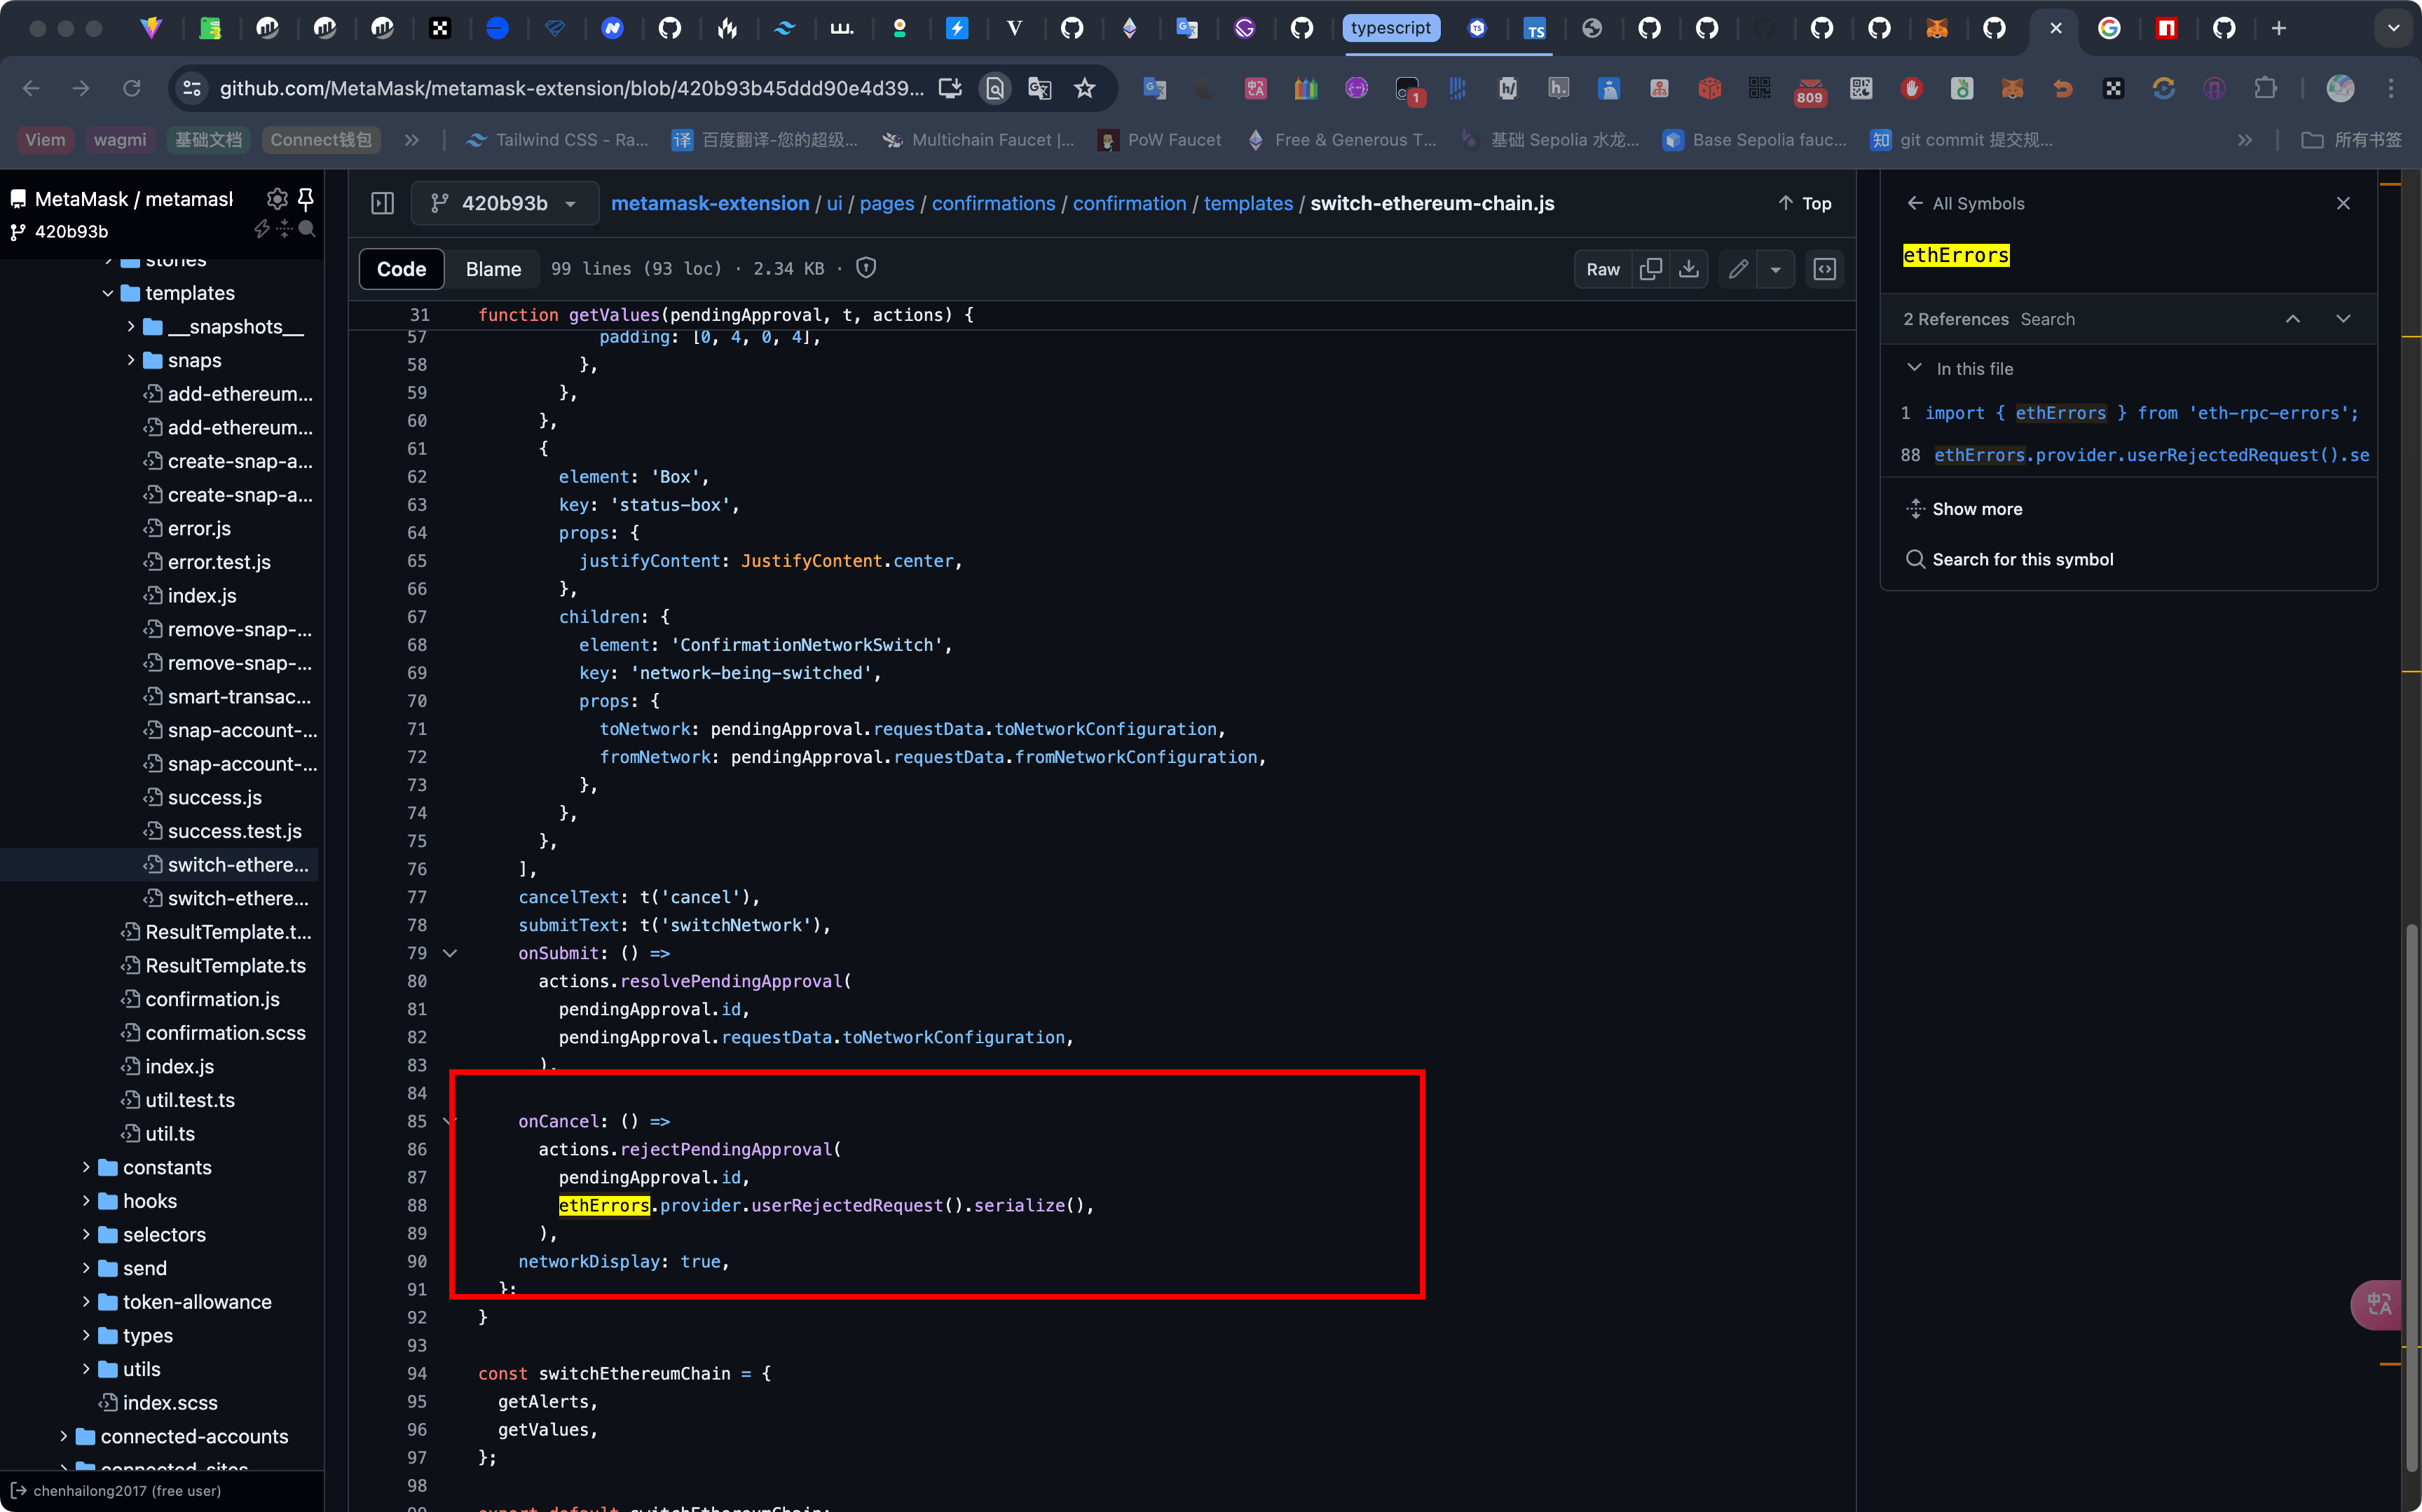Open pages breadcrumb folder
Viewport: 2422px width, 1512px height.
pos(887,203)
